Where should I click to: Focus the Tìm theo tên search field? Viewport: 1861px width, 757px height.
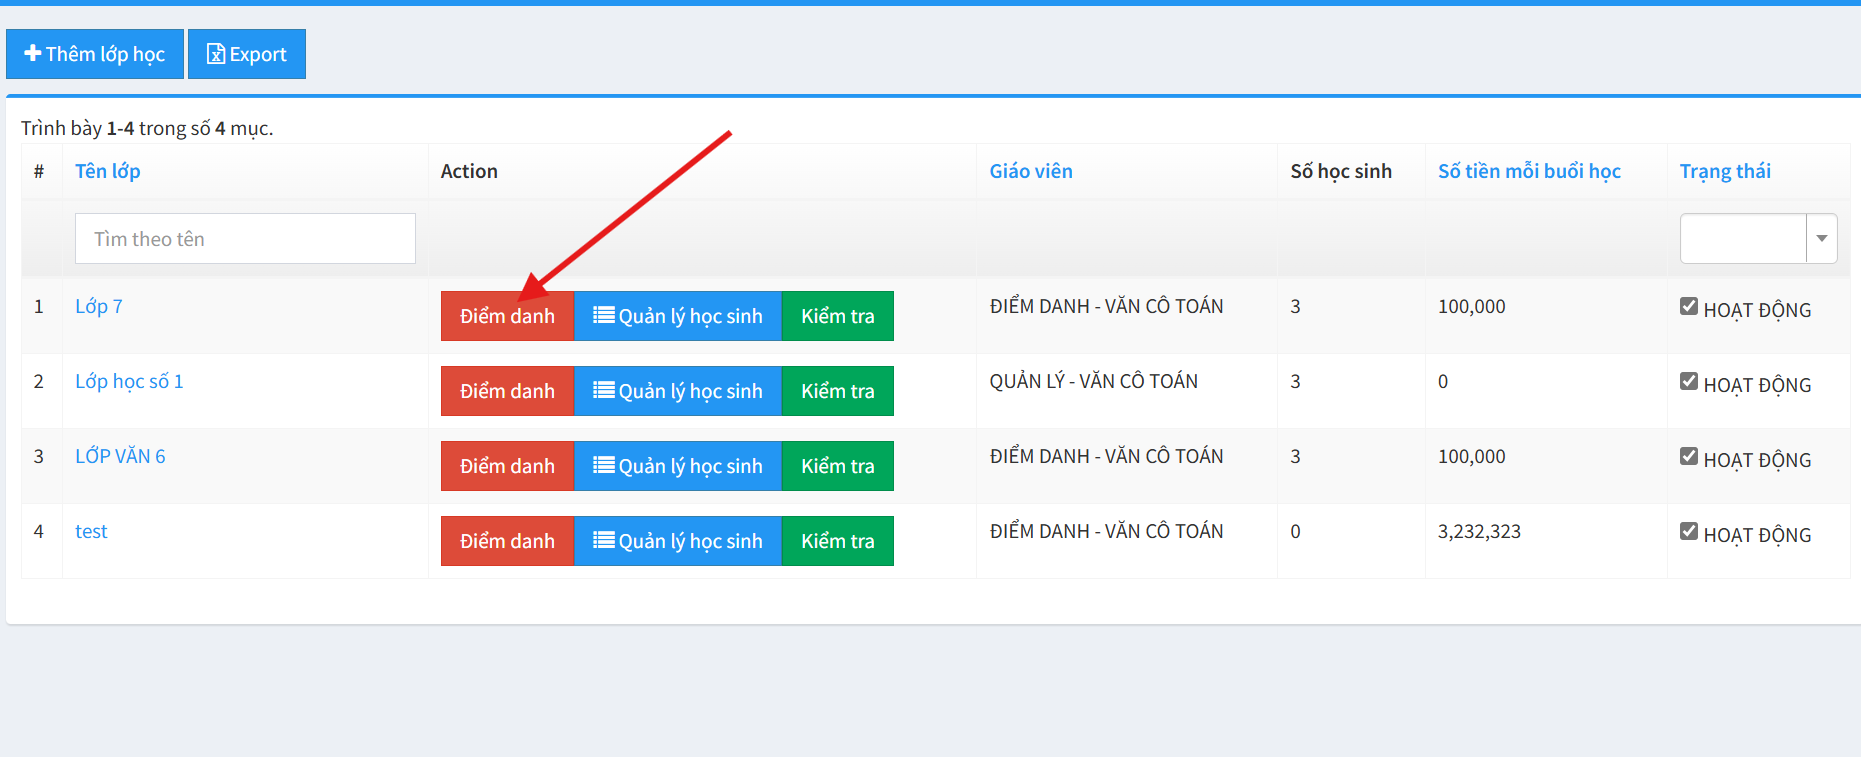coord(245,239)
